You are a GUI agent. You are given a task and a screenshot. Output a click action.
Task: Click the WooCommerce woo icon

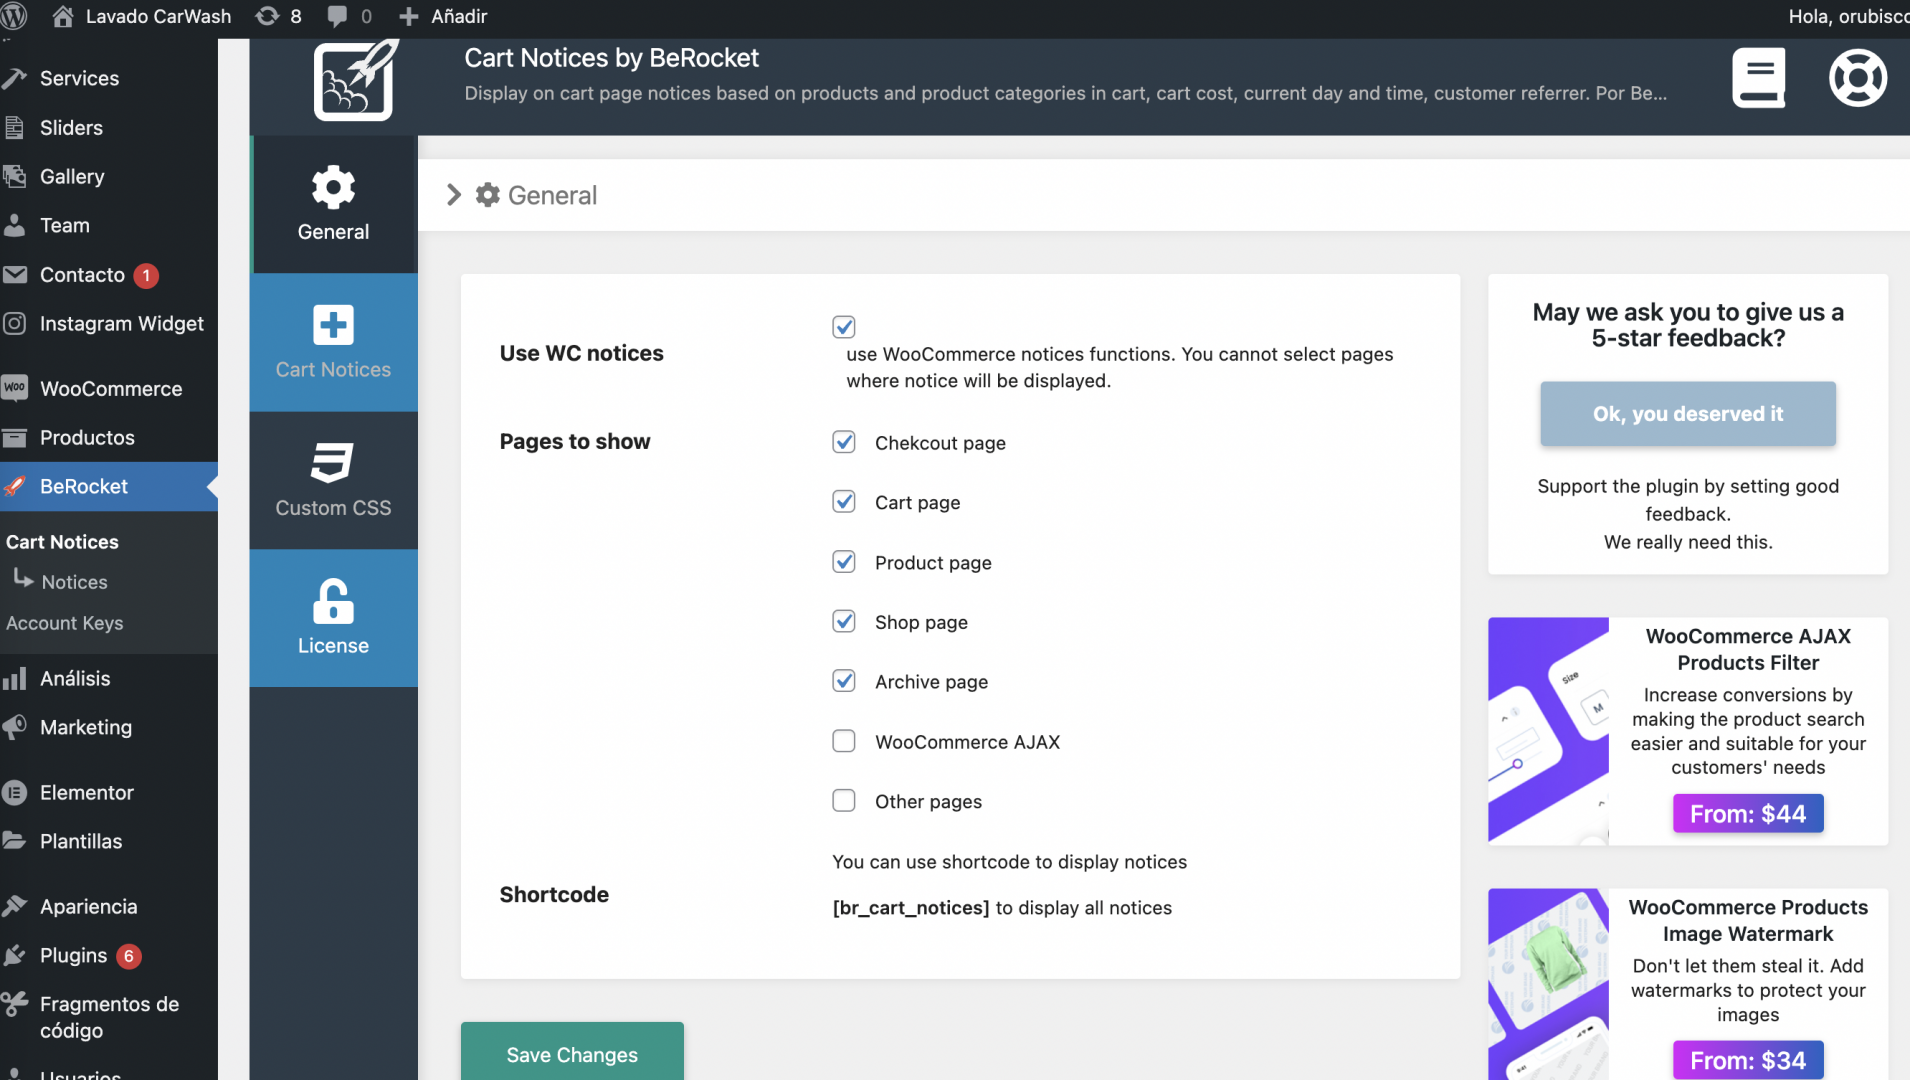click(14, 388)
